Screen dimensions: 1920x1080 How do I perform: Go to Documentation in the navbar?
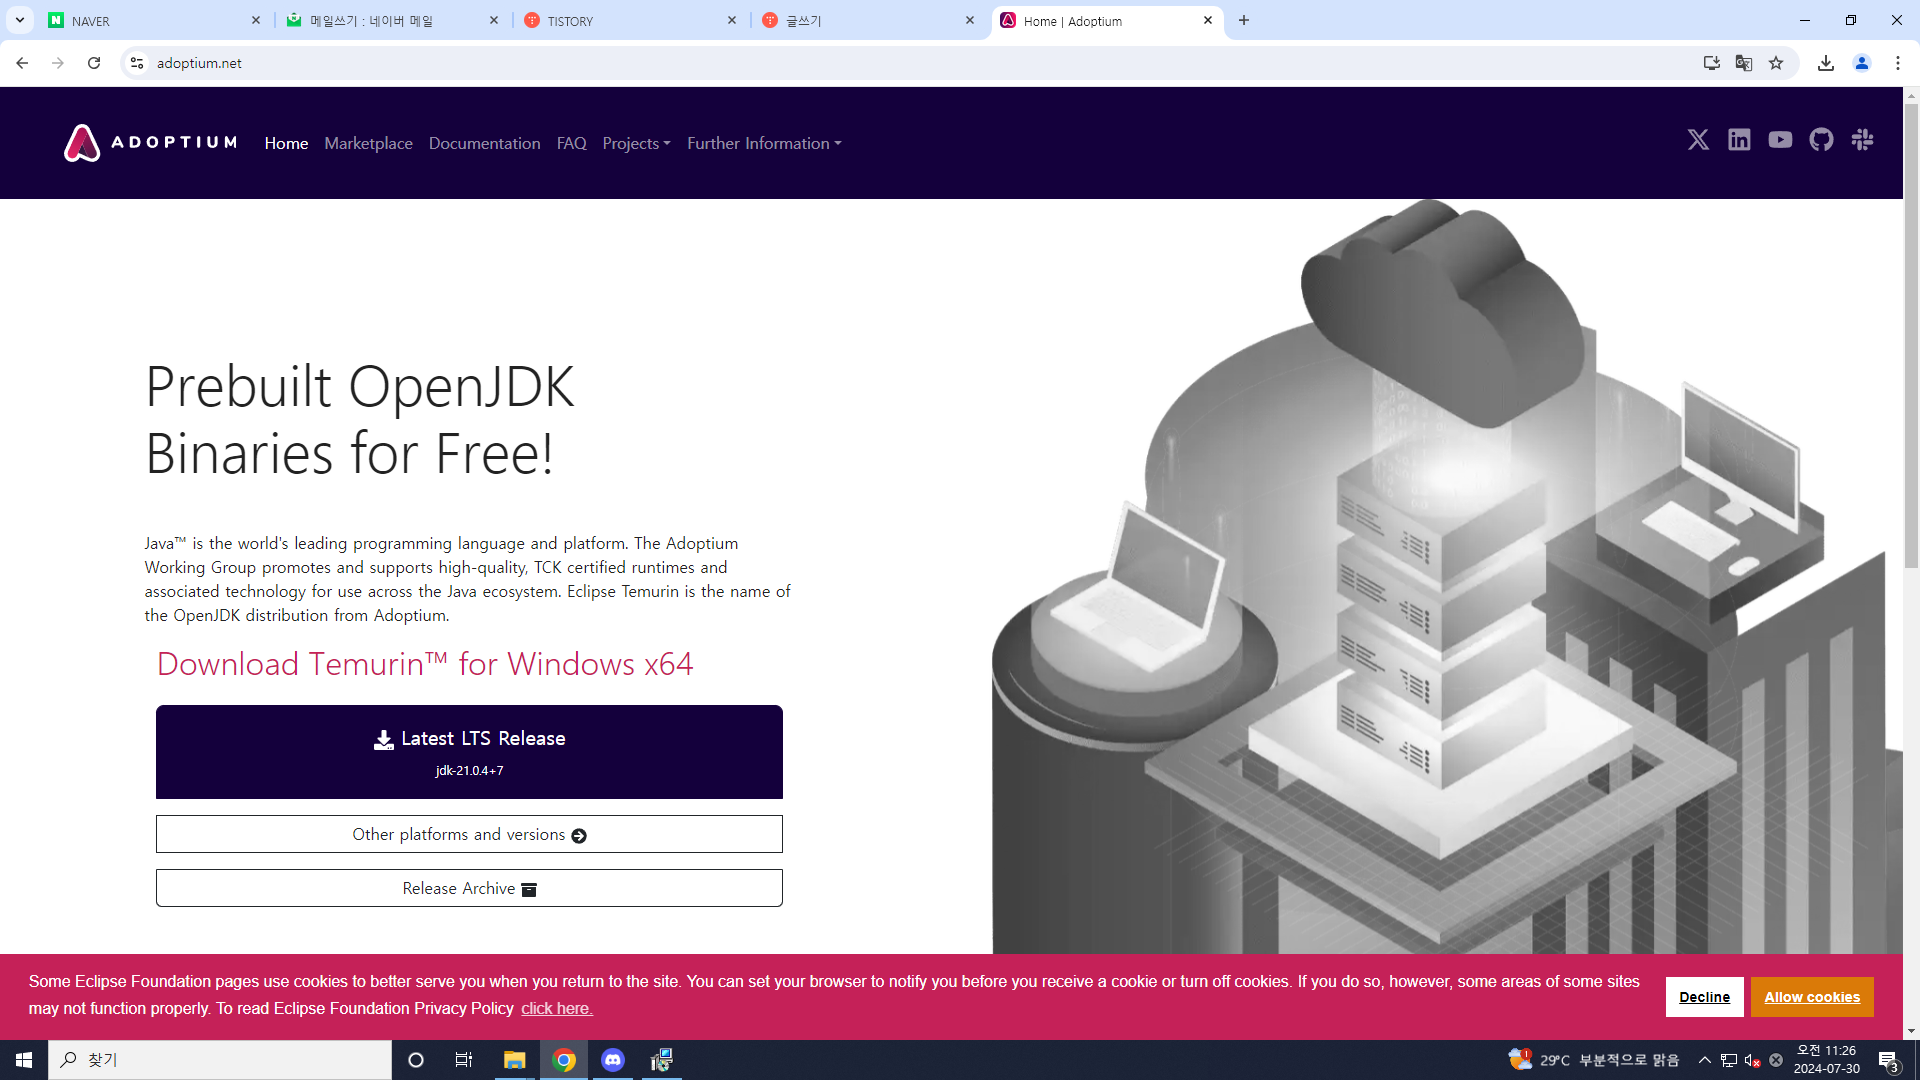pos(484,143)
